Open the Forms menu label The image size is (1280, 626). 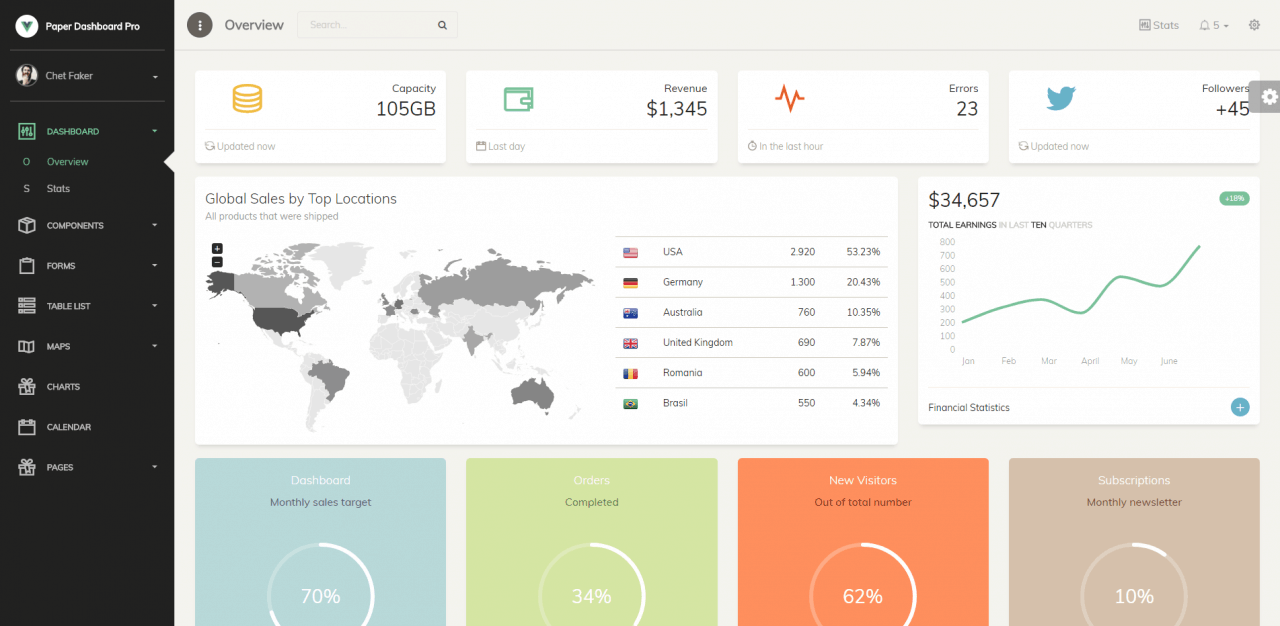(x=61, y=266)
